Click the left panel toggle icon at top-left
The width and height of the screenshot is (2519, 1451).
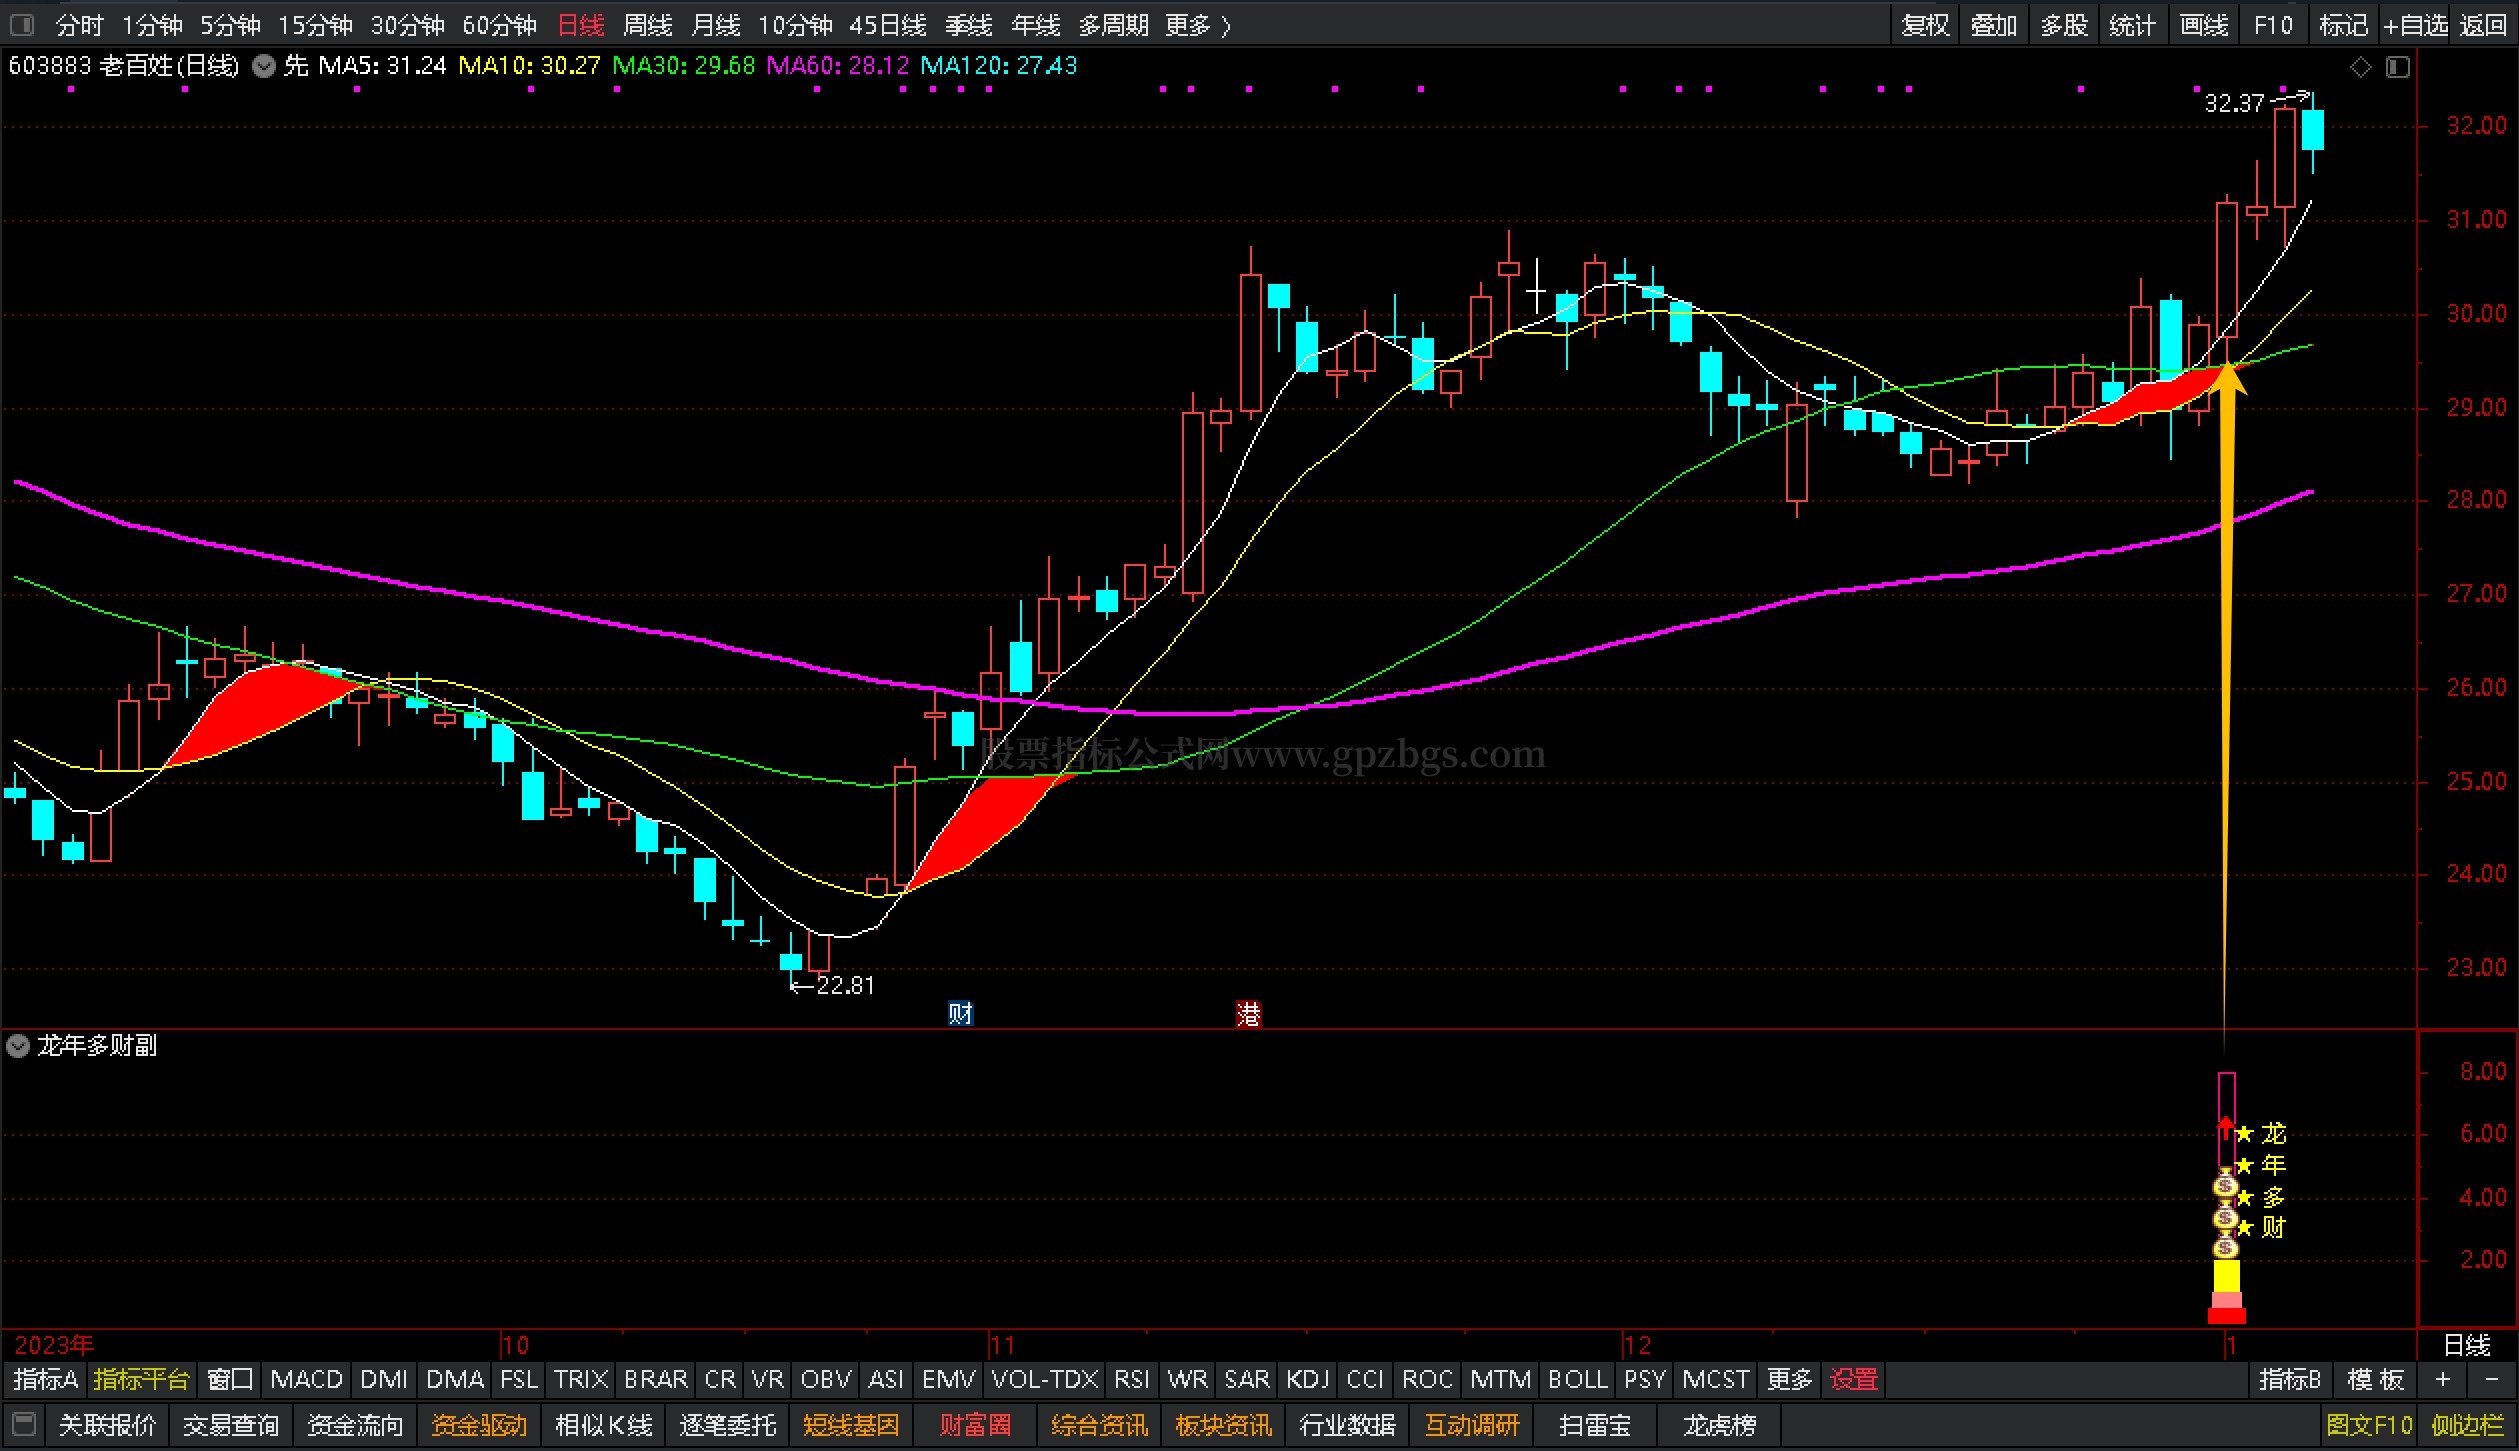click(x=22, y=24)
